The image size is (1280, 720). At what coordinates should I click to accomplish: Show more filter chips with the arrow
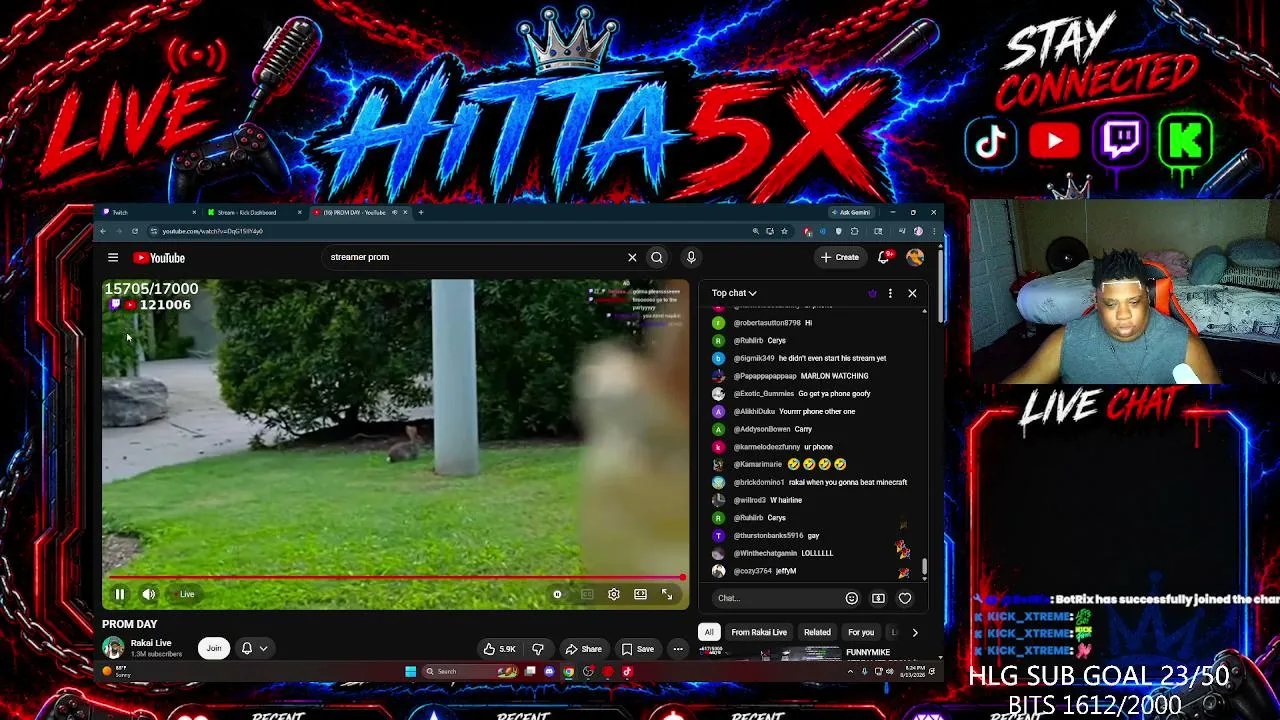pyautogui.click(x=914, y=632)
